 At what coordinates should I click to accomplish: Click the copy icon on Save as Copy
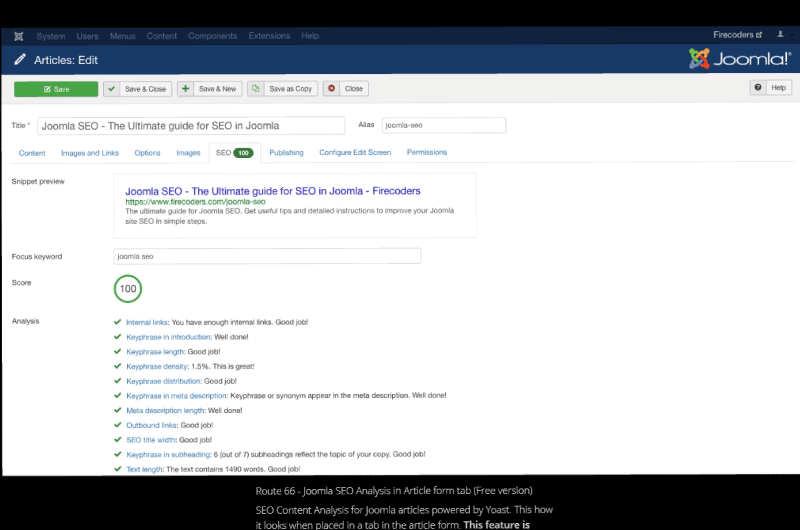pos(256,89)
